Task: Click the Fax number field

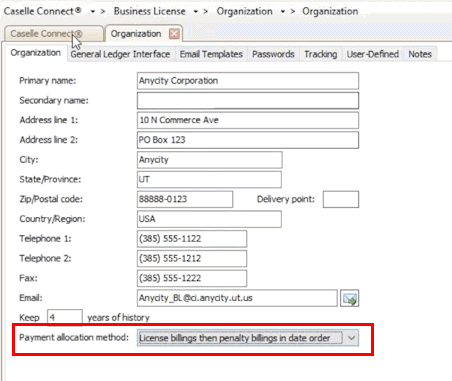Action: tap(192, 278)
